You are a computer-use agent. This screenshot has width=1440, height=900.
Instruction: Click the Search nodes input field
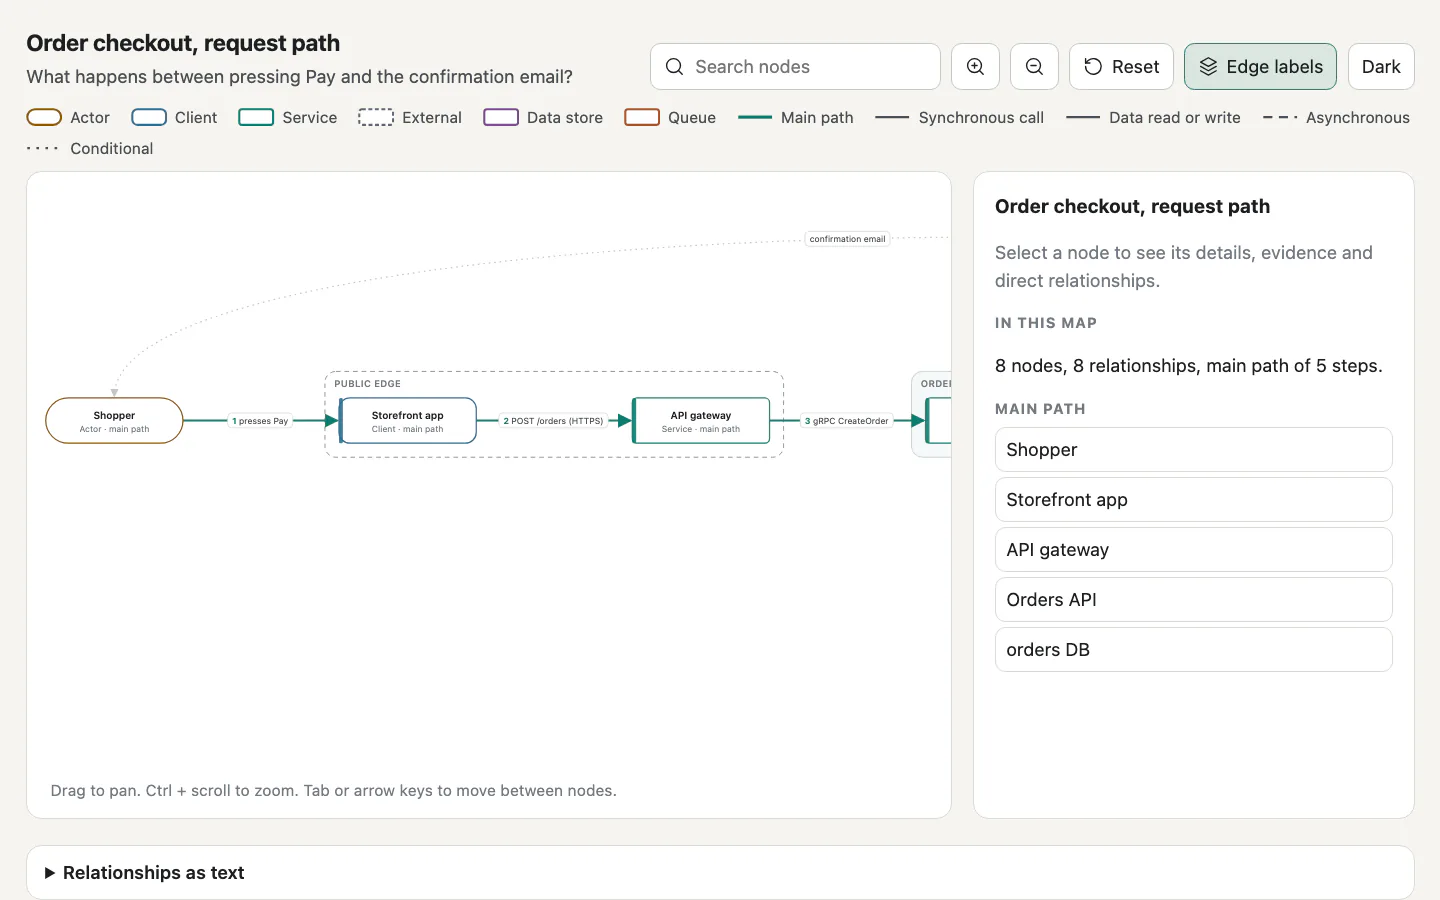click(x=795, y=67)
